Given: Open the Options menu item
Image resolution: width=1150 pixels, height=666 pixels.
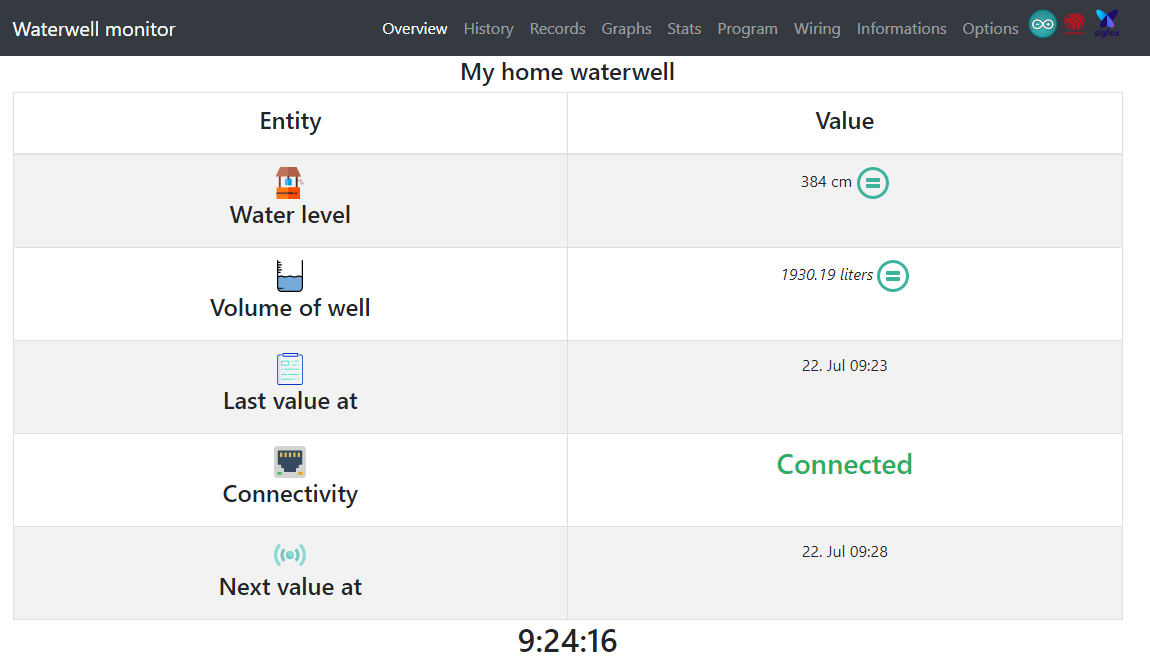Looking at the screenshot, I should [x=990, y=29].
